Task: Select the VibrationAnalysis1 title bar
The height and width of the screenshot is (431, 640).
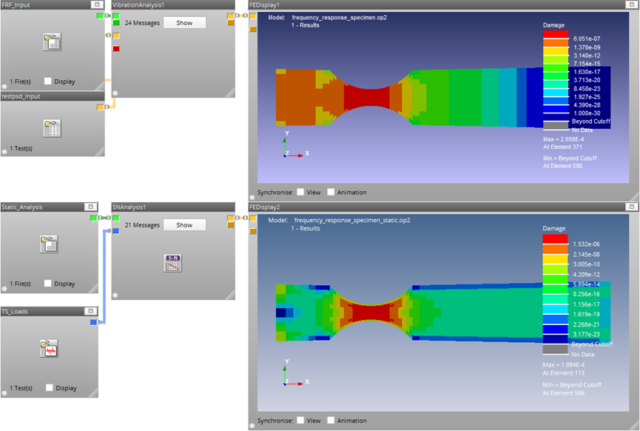Action: click(173, 5)
